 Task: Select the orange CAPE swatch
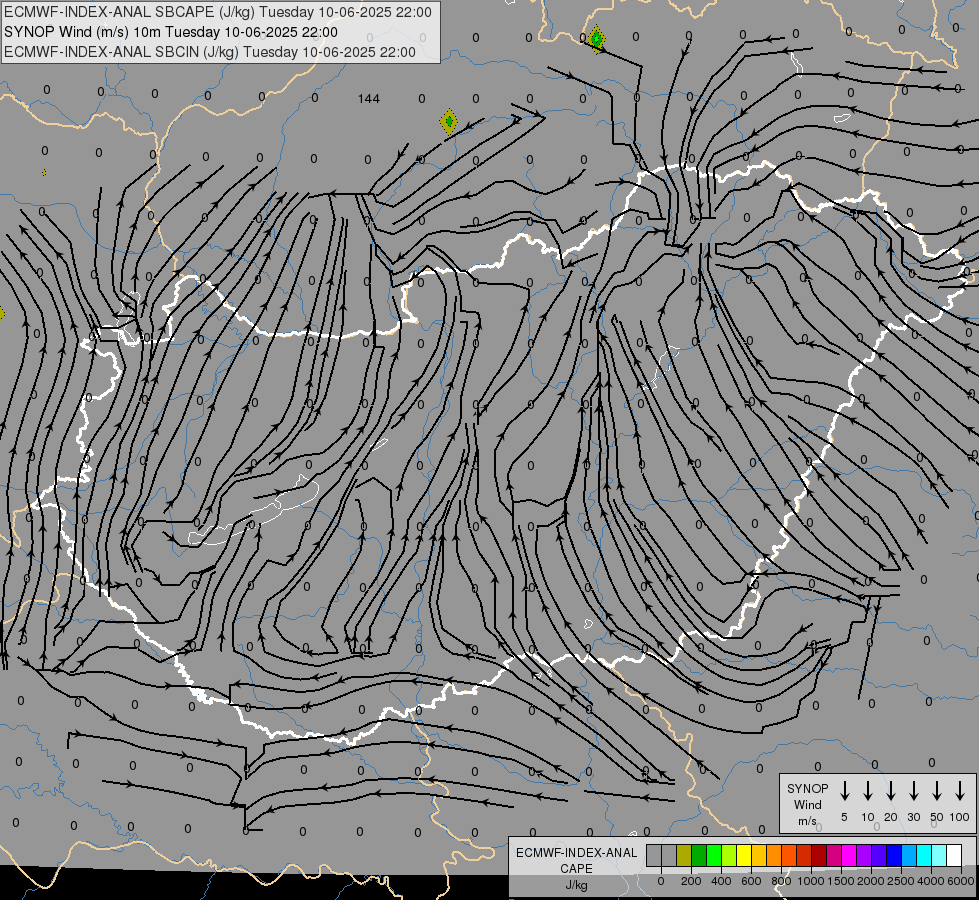point(774,855)
